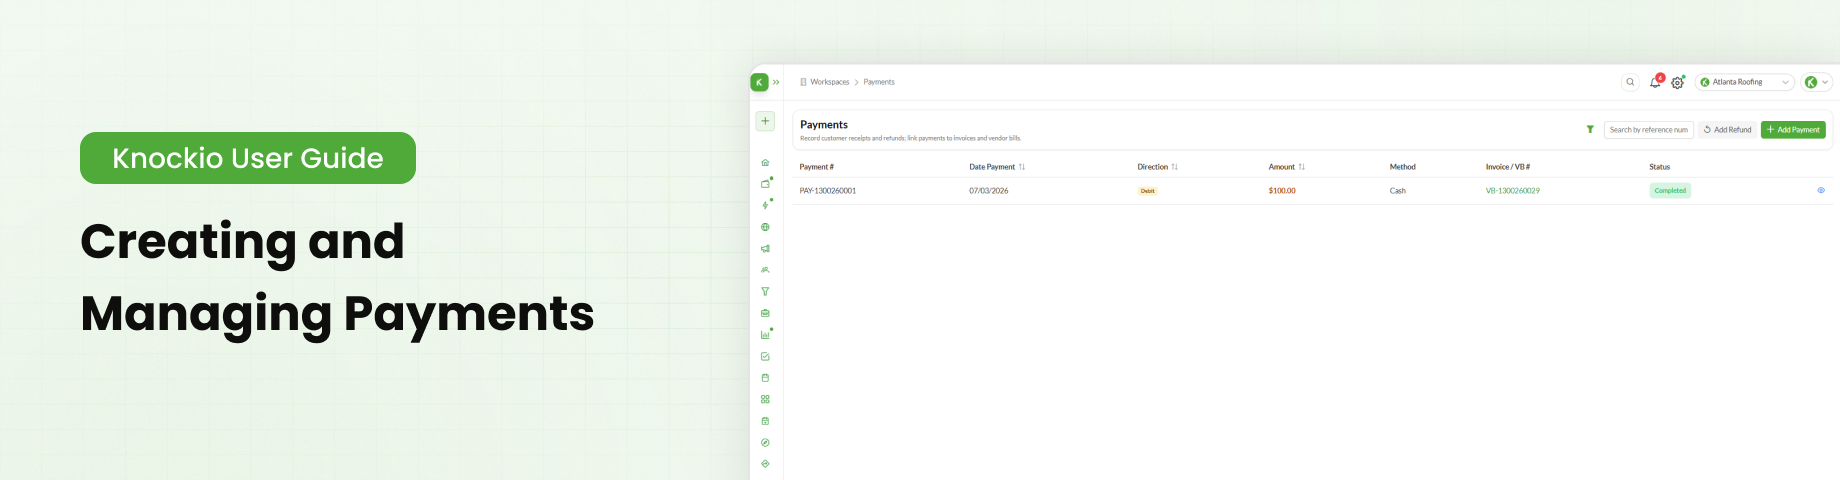The image size is (1840, 480).
Task: Open the briefcase icon in sidebar
Action: pyautogui.click(x=765, y=313)
